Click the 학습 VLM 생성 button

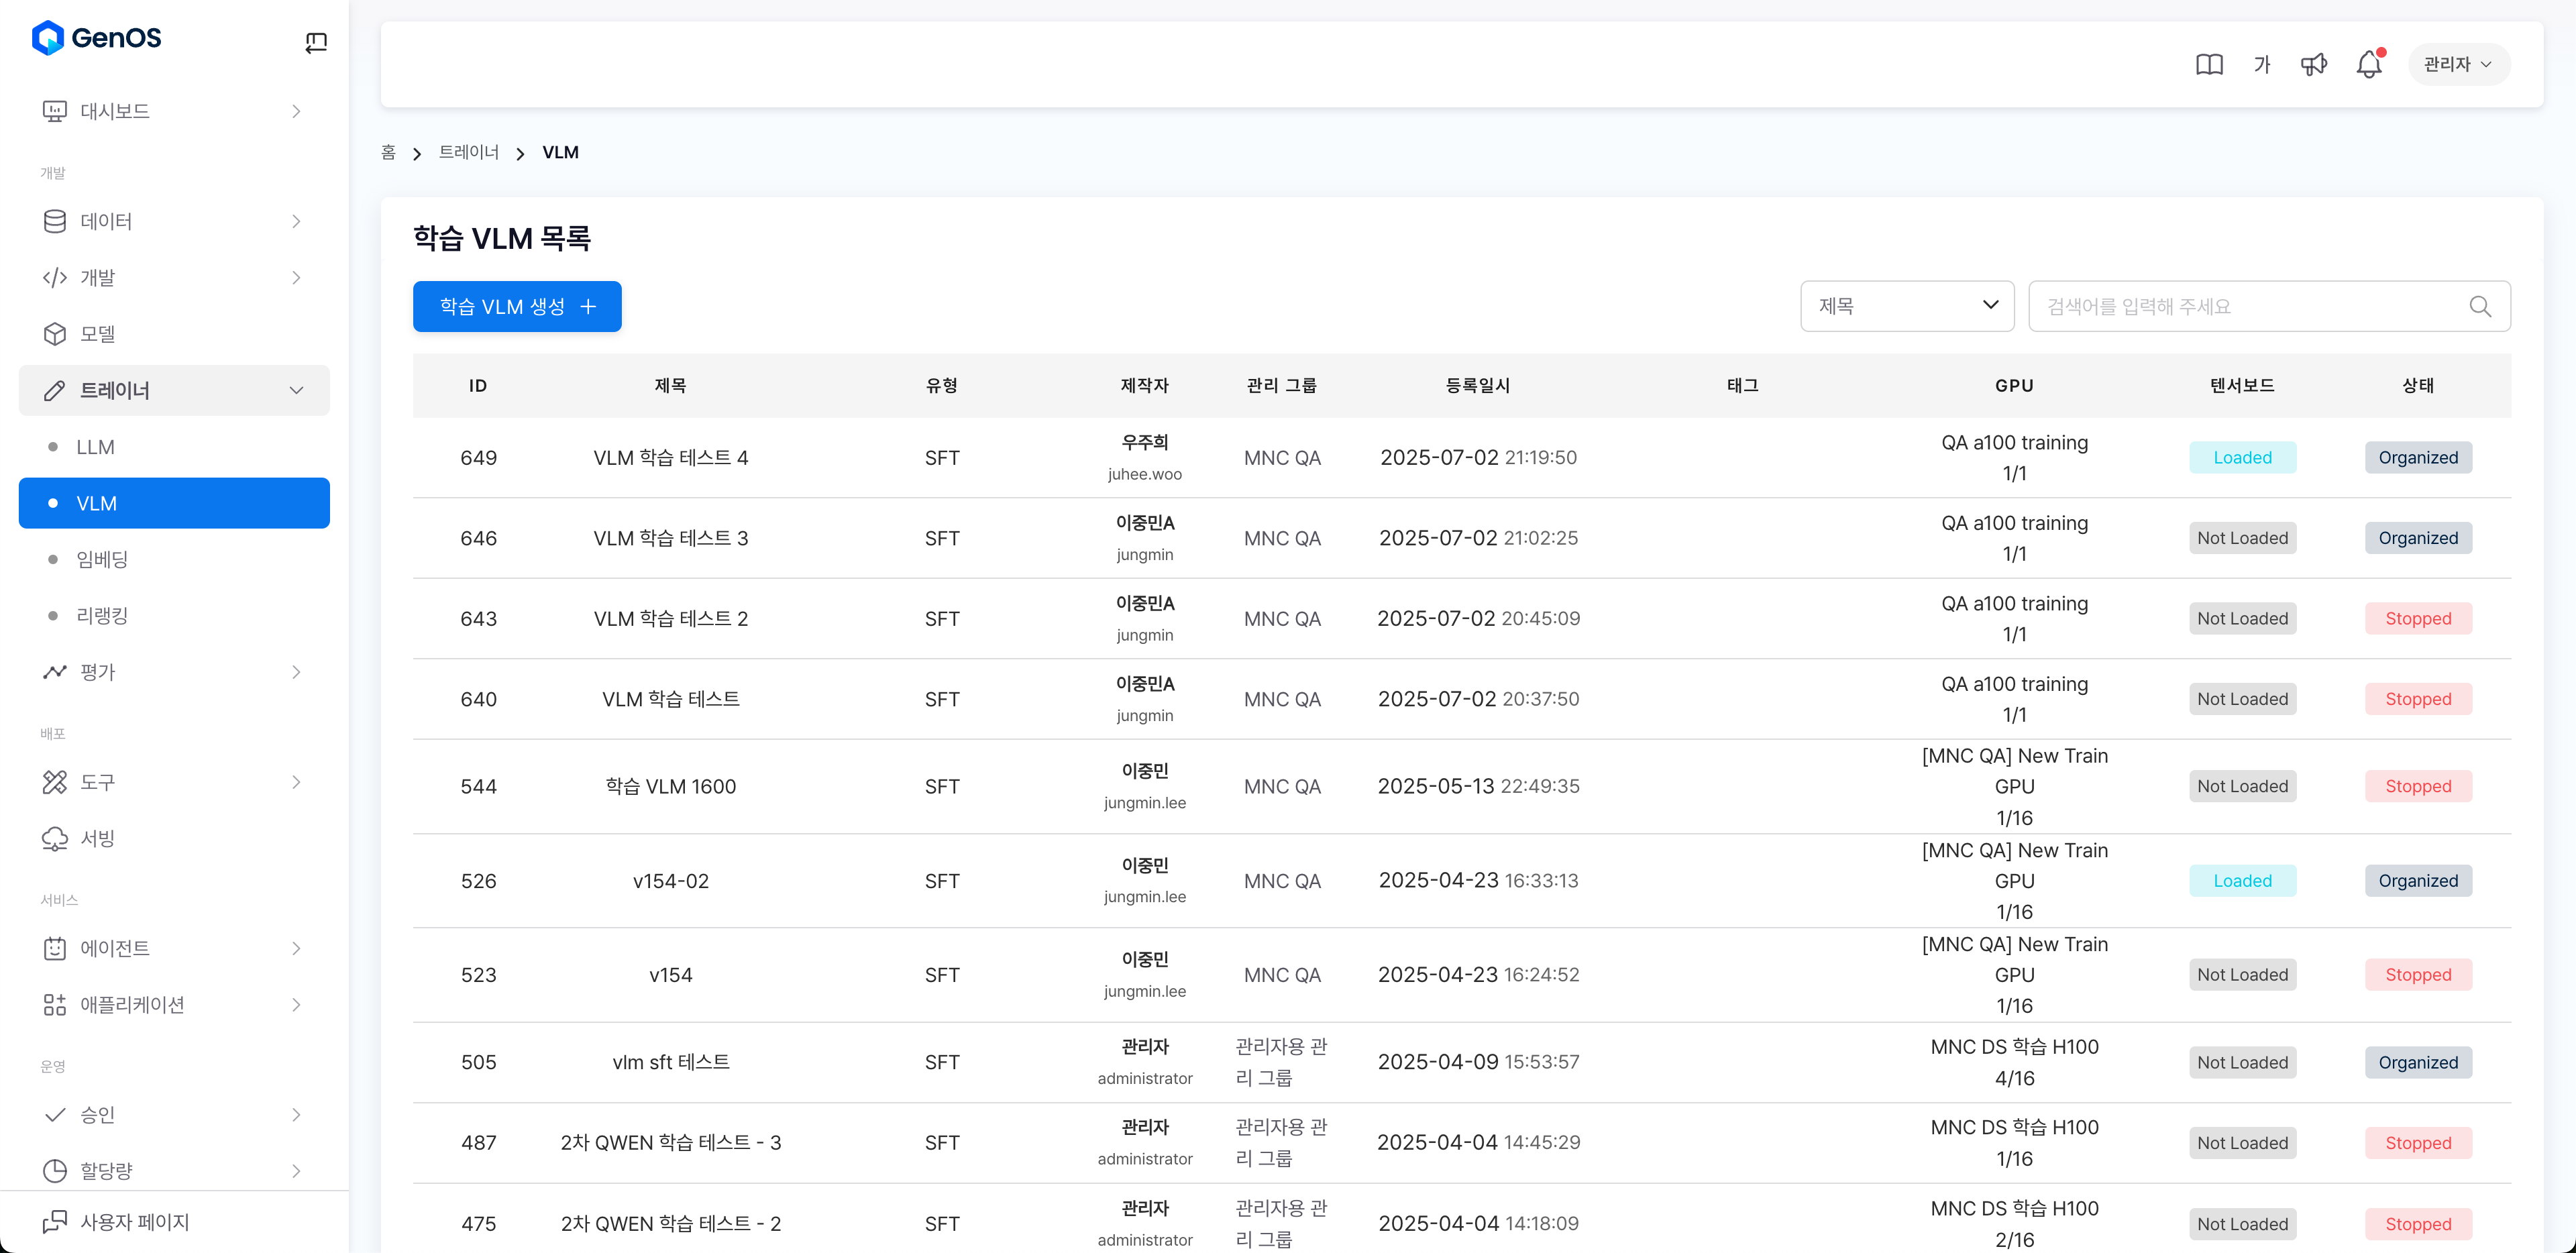[x=517, y=306]
